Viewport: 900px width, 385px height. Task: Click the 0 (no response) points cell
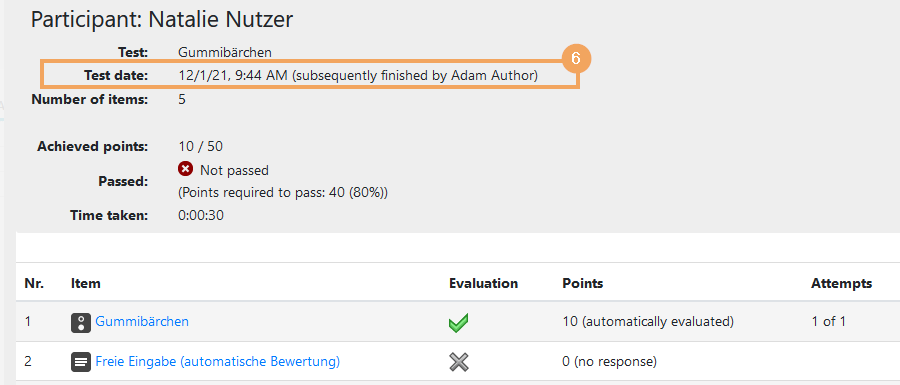click(x=610, y=361)
